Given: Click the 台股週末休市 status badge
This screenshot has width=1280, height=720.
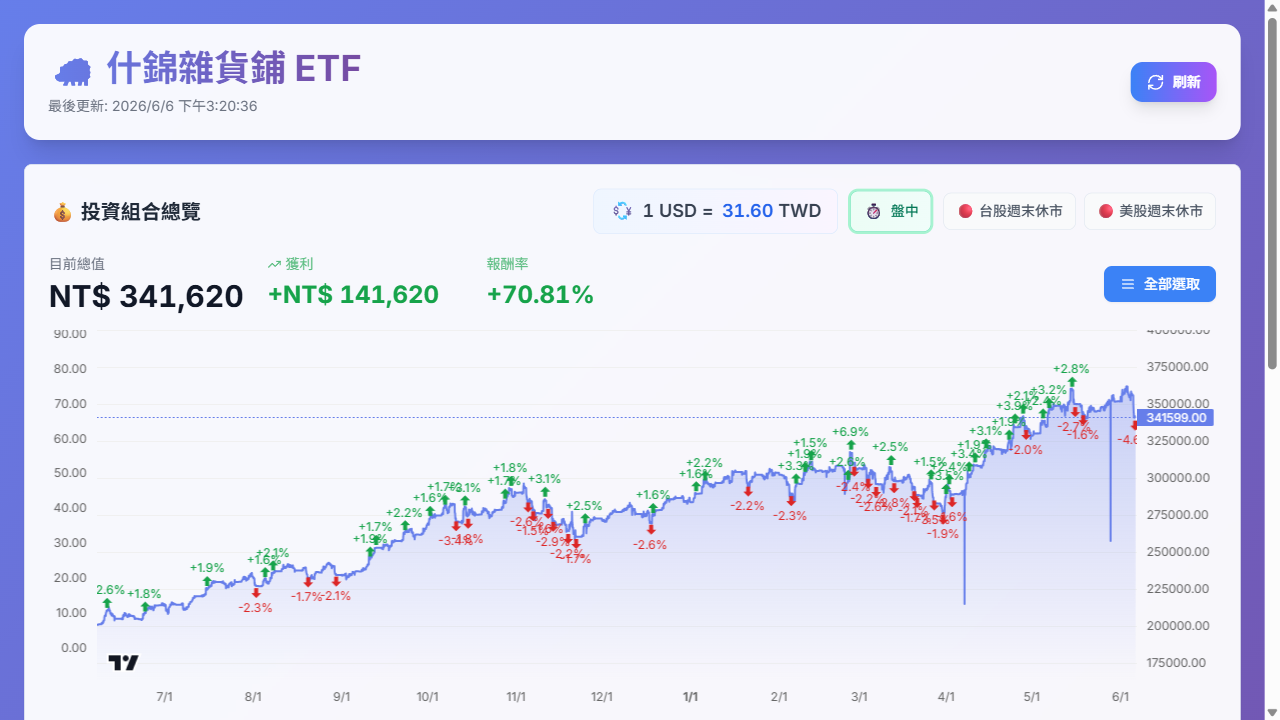Looking at the screenshot, I should coord(1009,211).
